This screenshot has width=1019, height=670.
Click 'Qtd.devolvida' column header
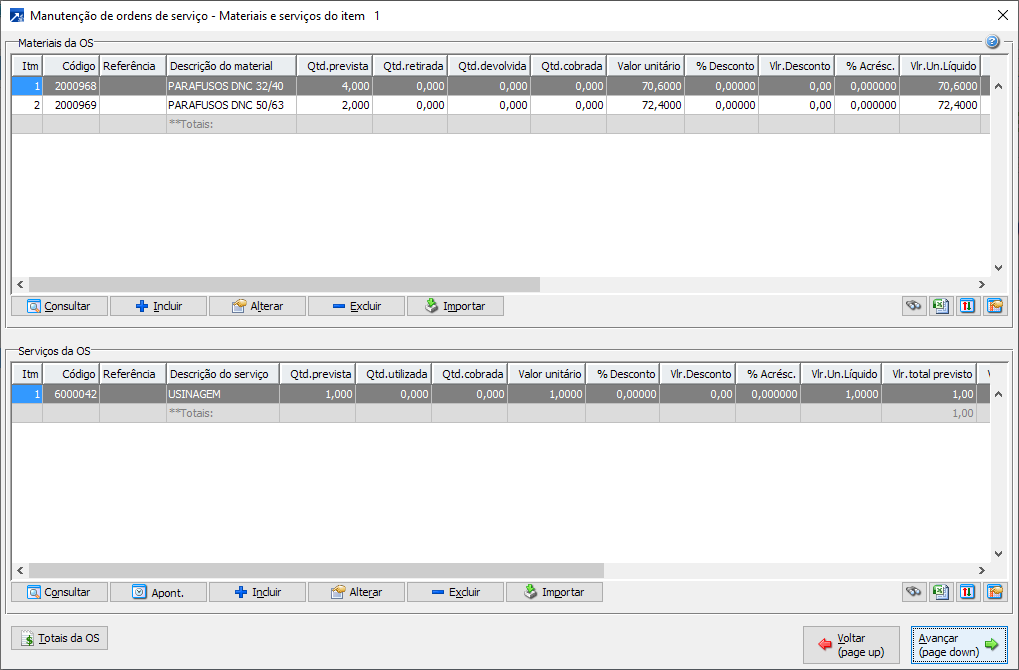[489, 66]
